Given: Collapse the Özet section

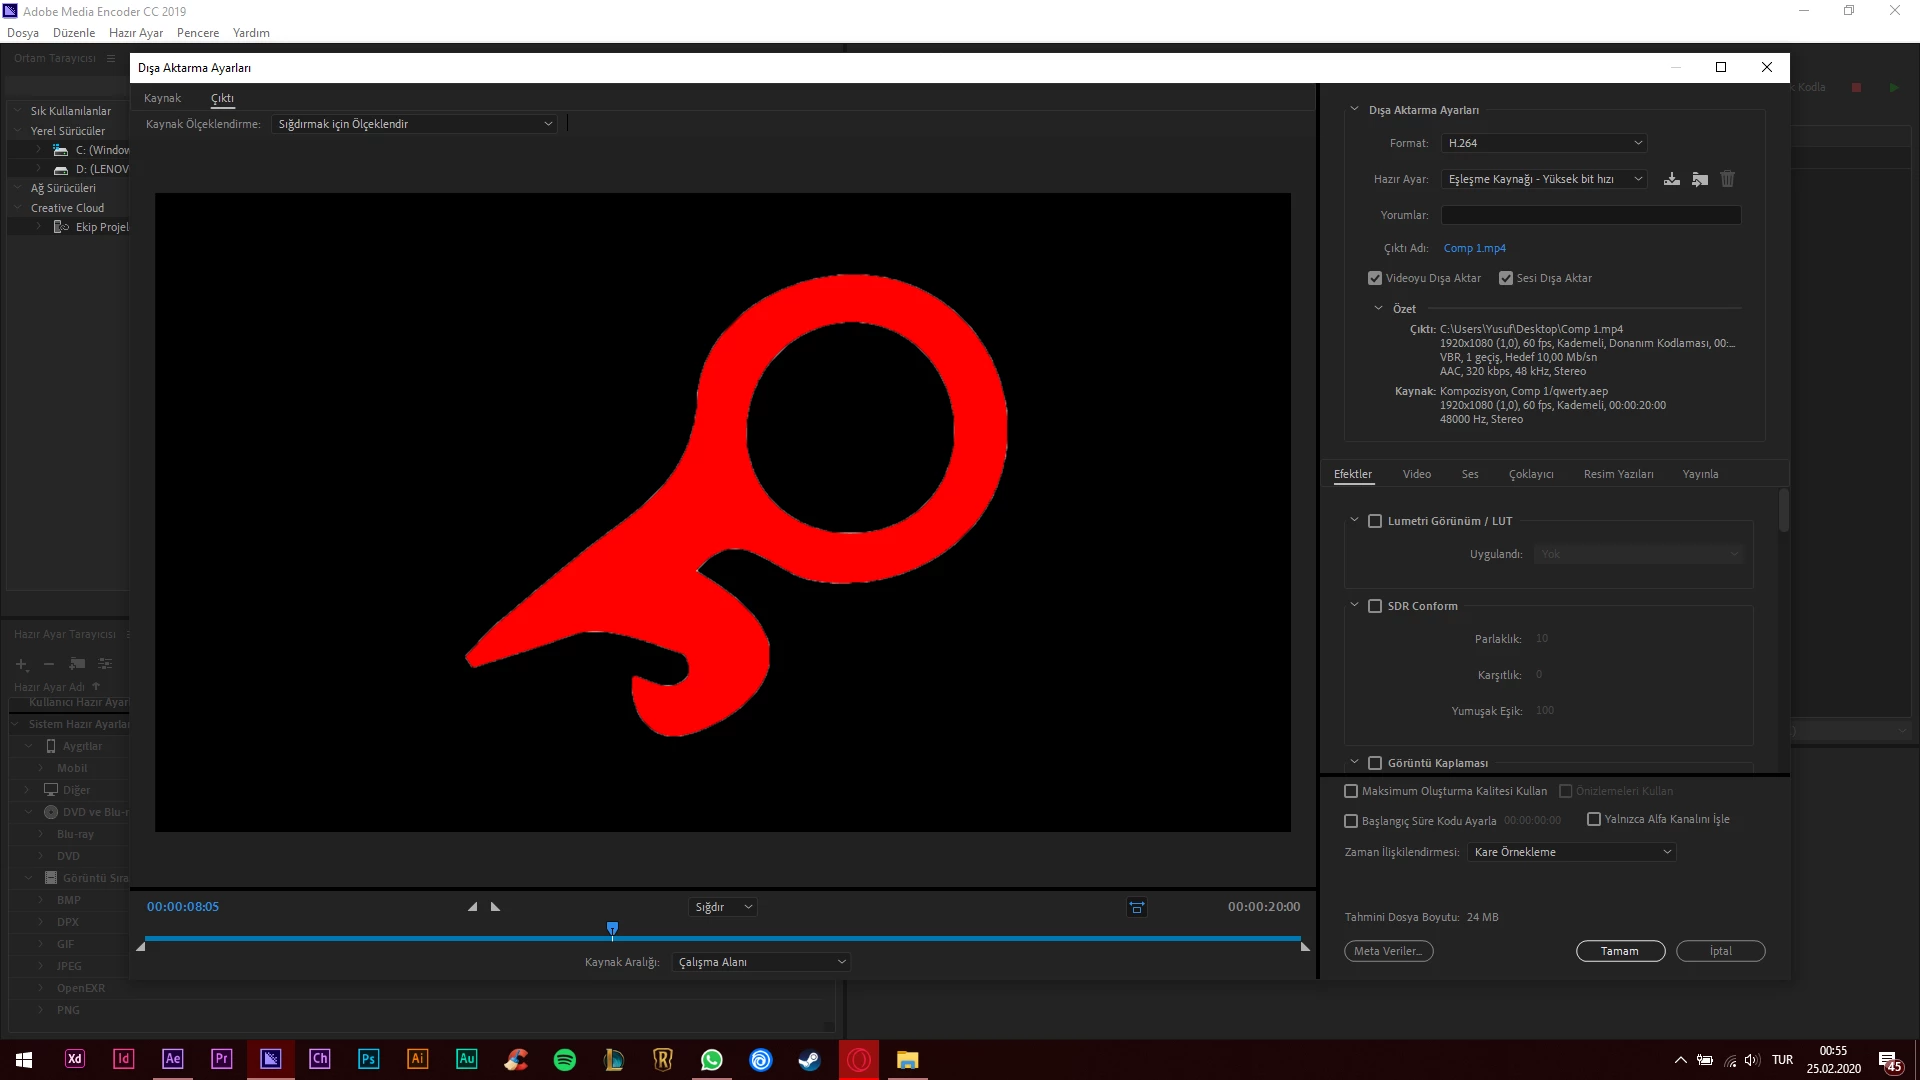Looking at the screenshot, I should pyautogui.click(x=1378, y=309).
